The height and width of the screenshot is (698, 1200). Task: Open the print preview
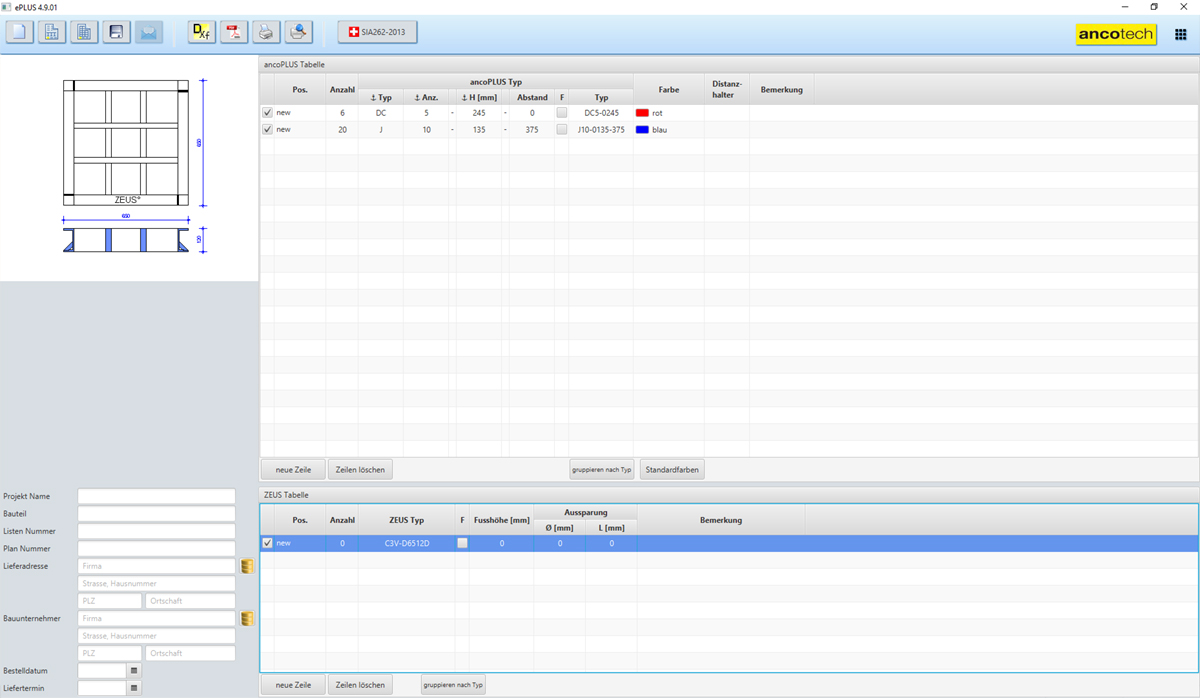(x=298, y=32)
